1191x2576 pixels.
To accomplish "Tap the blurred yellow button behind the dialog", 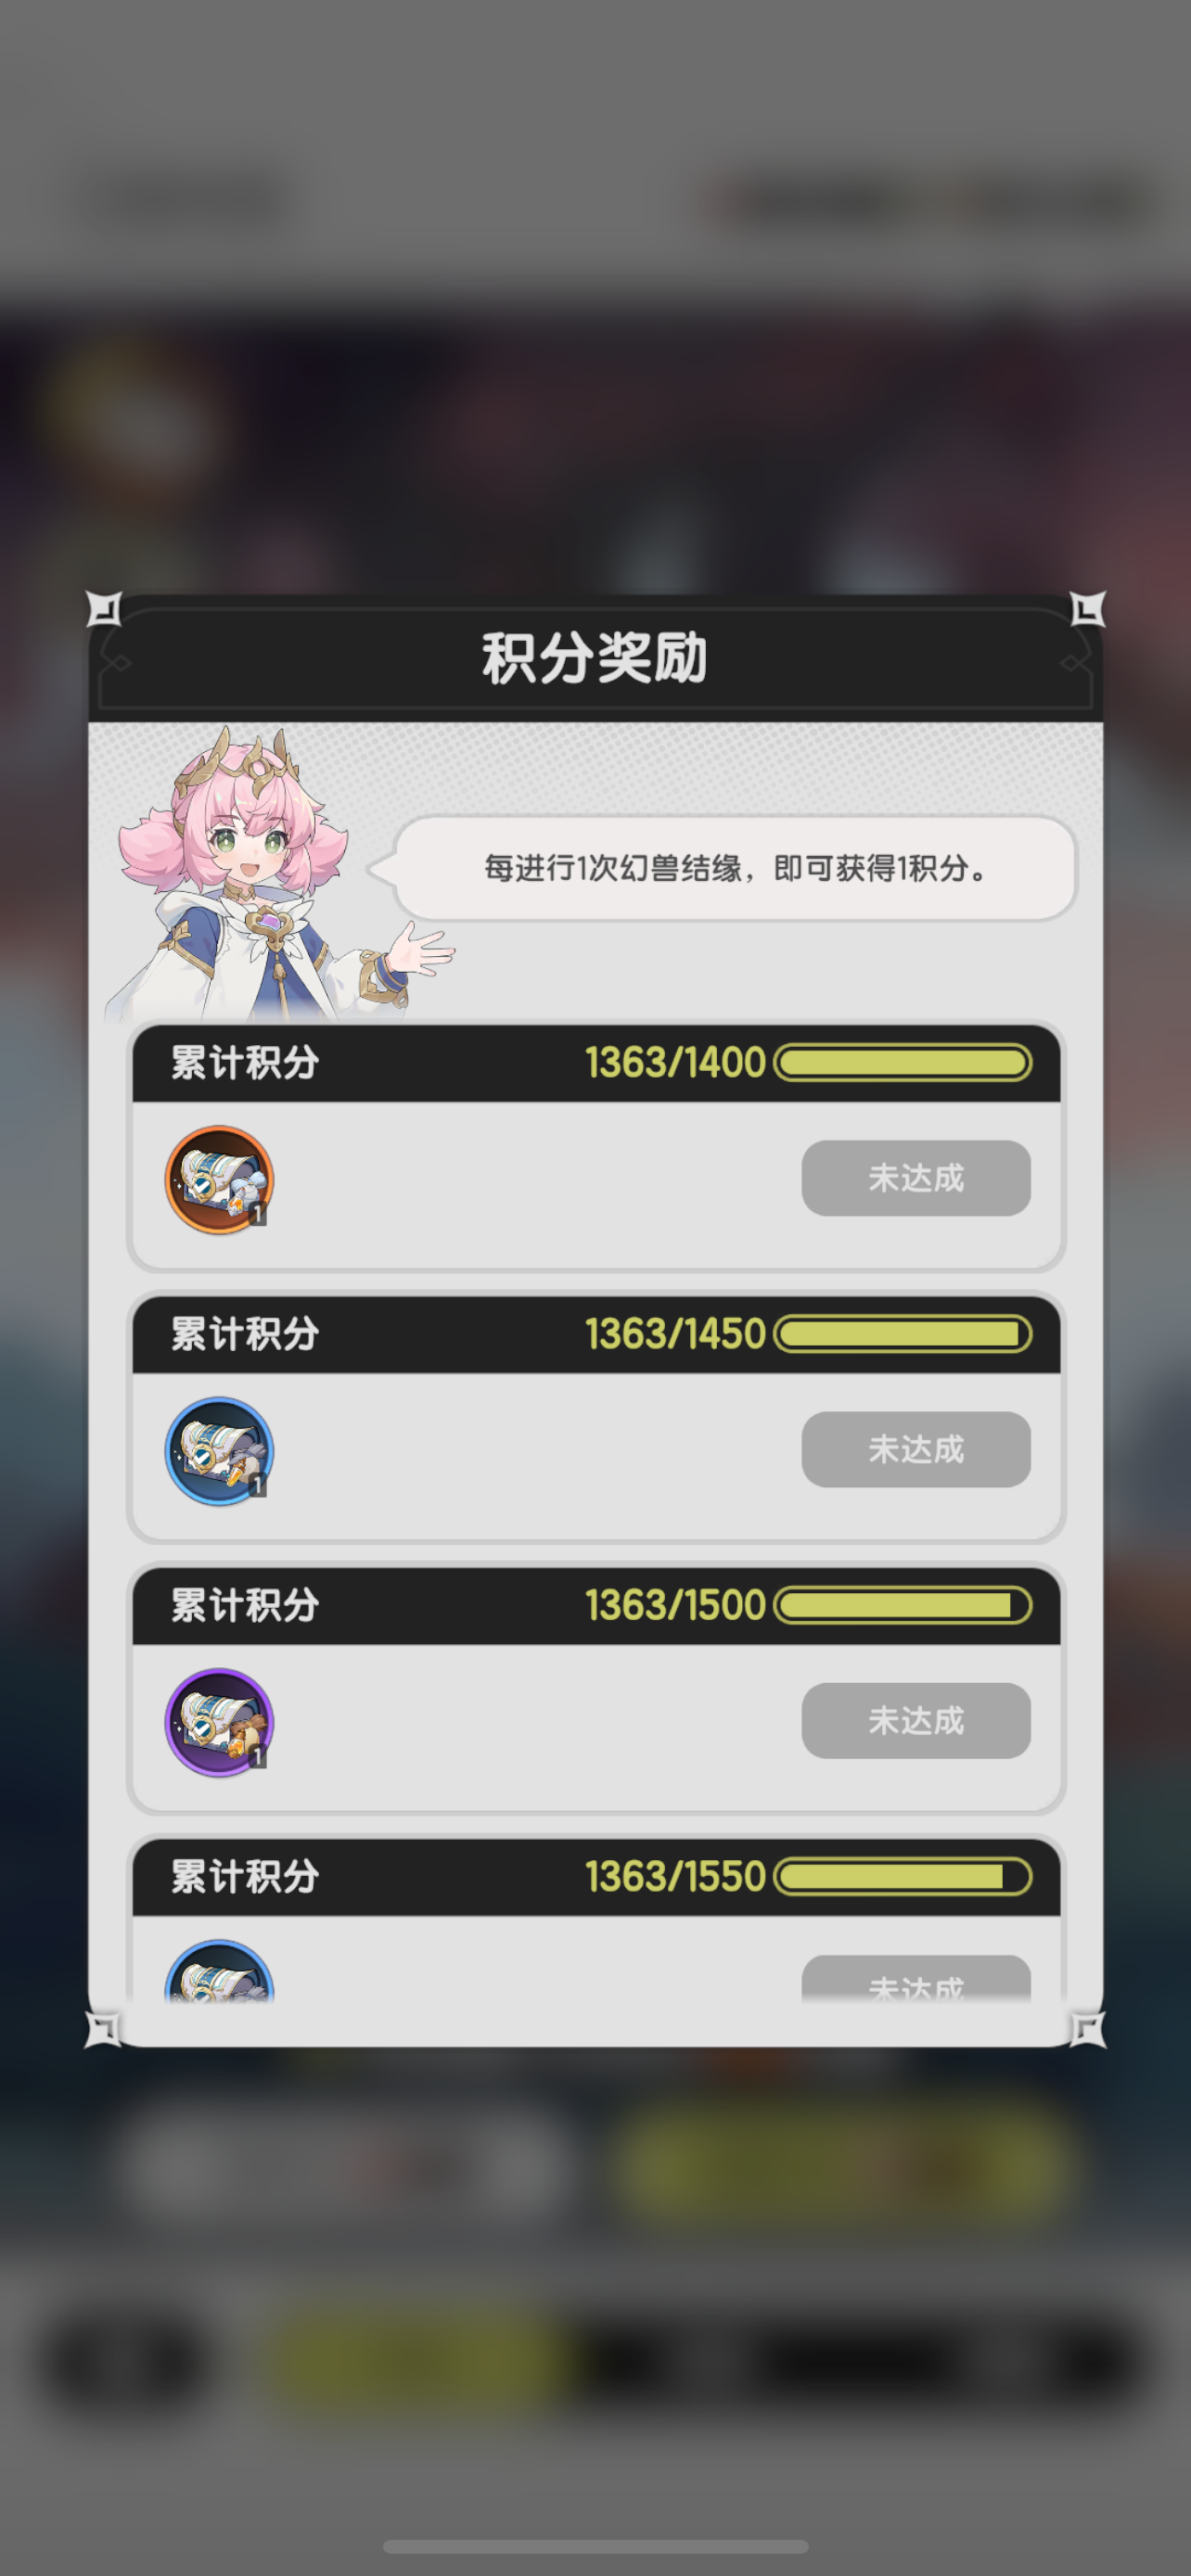I will click(x=845, y=2166).
